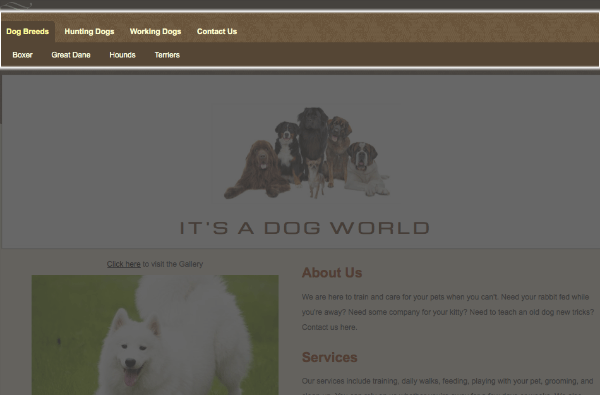Click the Terriers submenu item
This screenshot has height=395, width=600.
[x=167, y=55]
